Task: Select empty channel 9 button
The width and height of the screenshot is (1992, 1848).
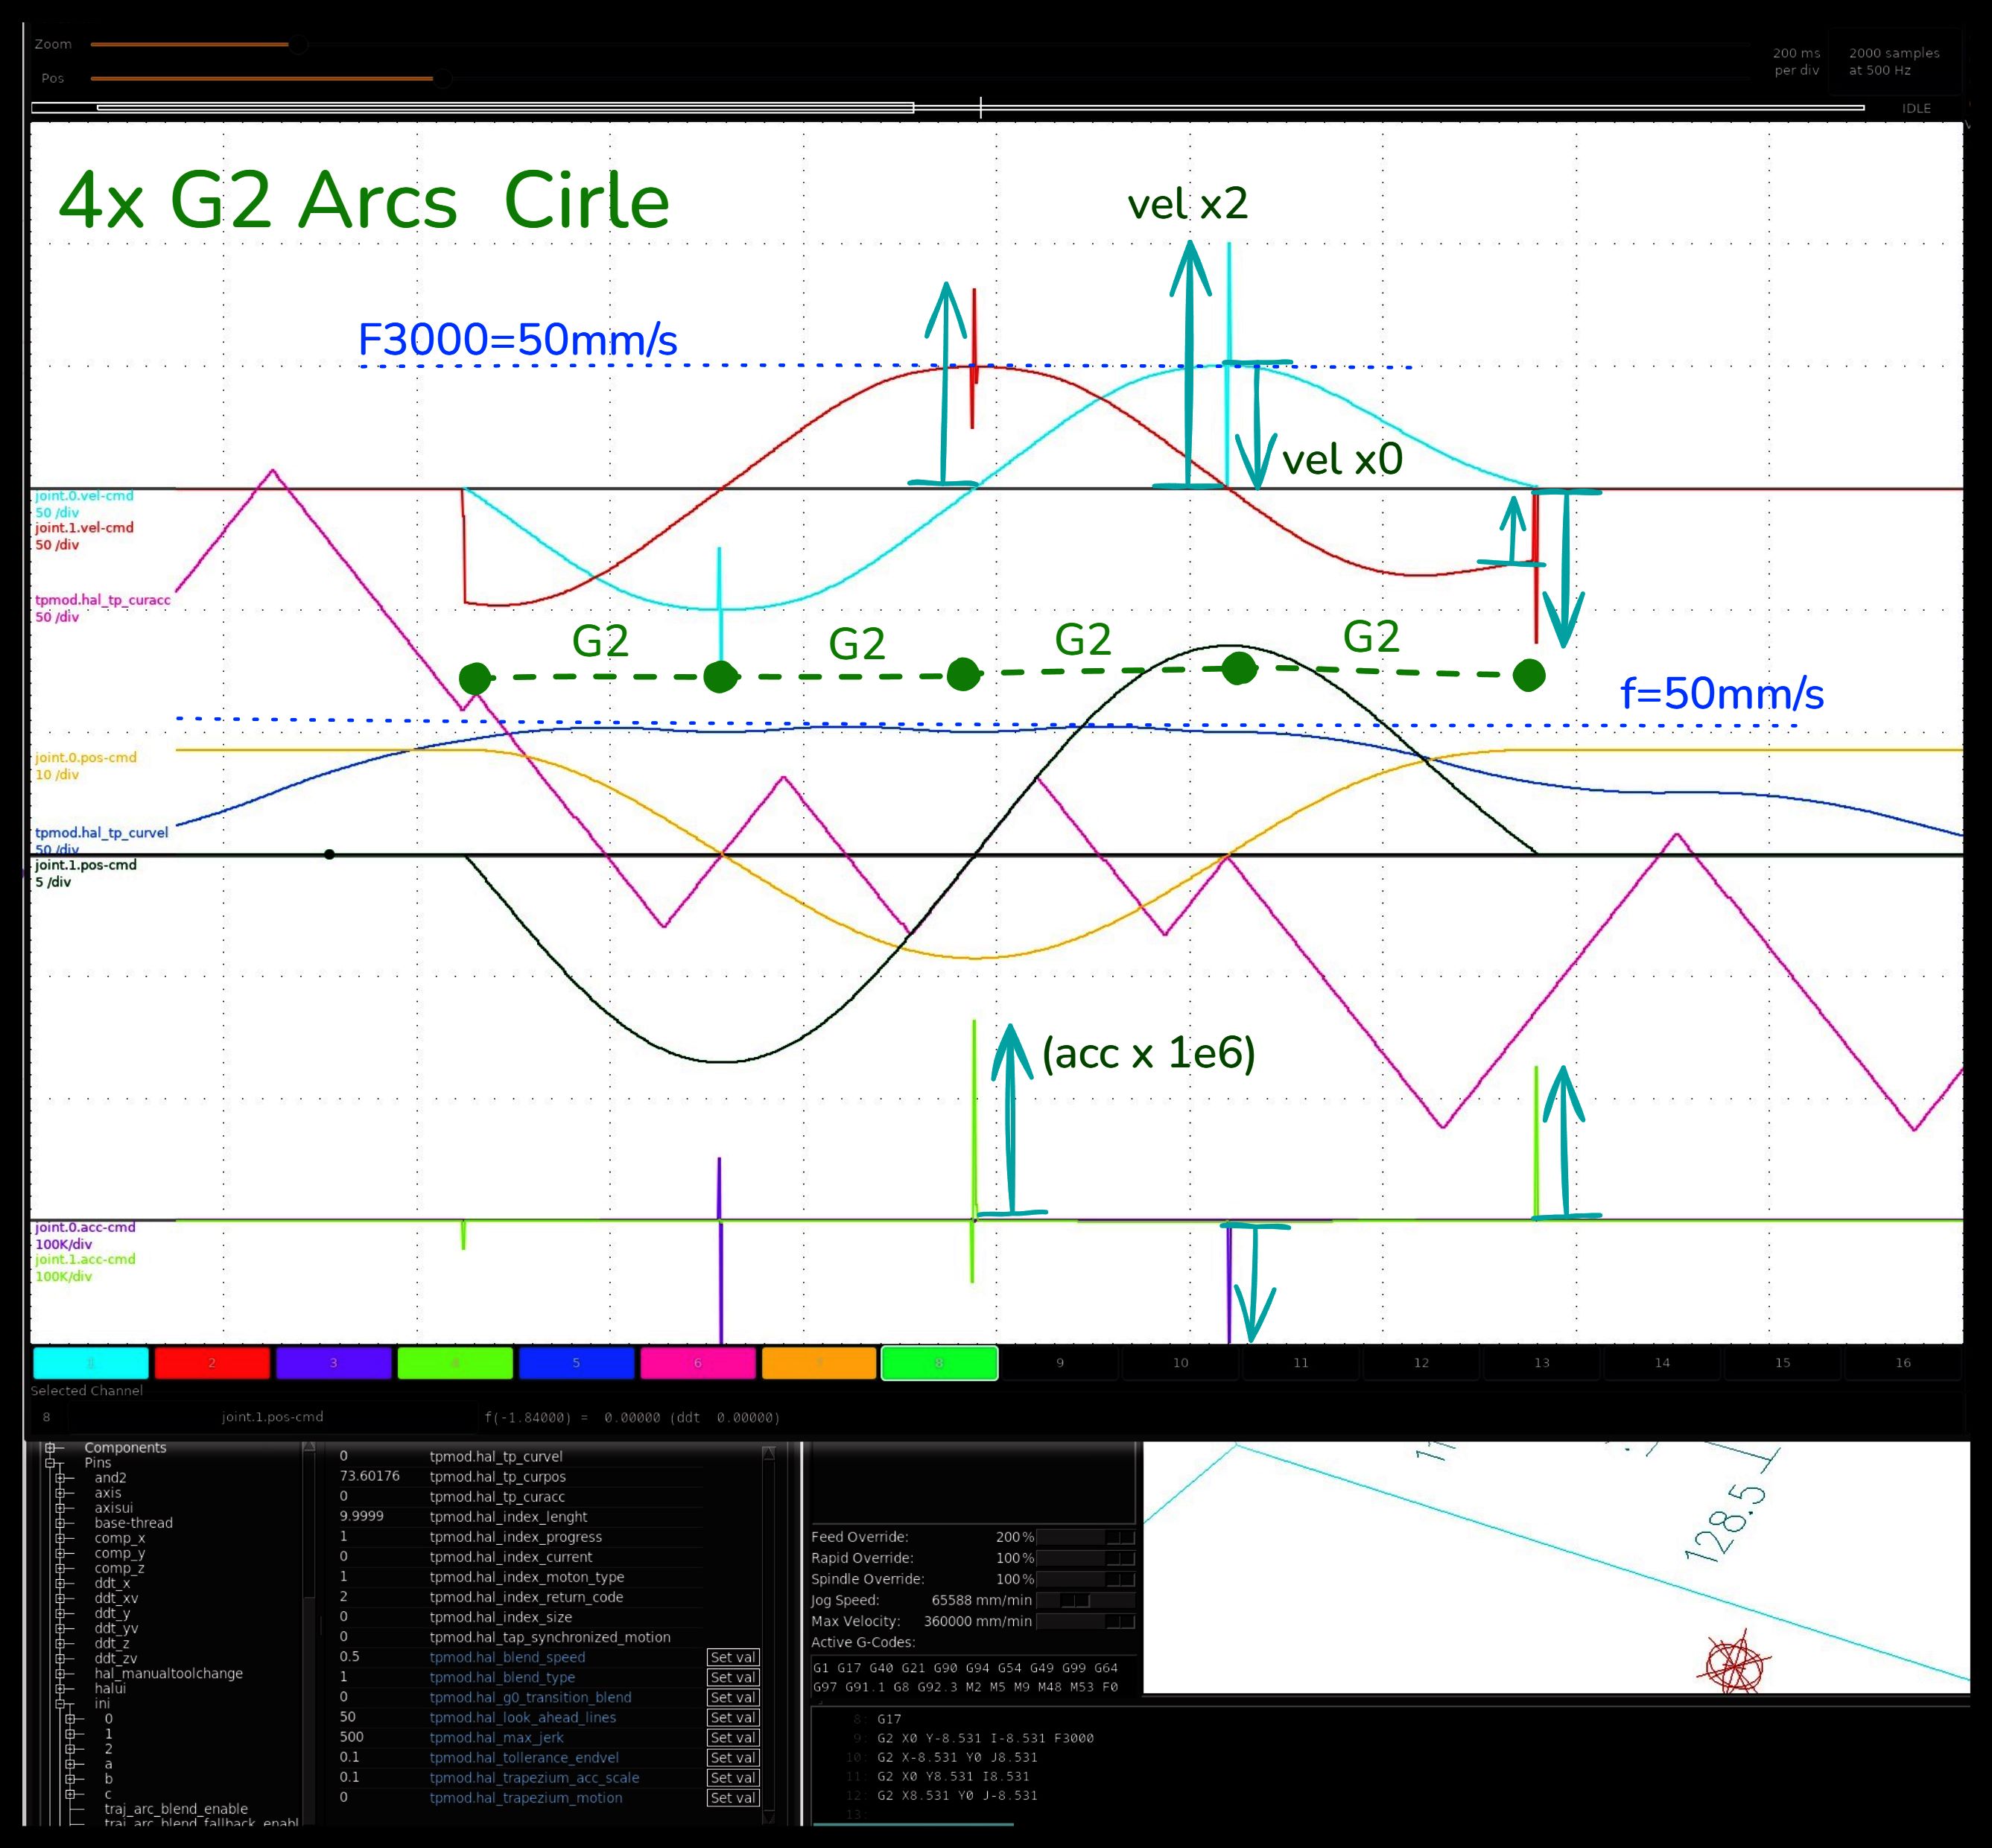Action: point(1060,1363)
